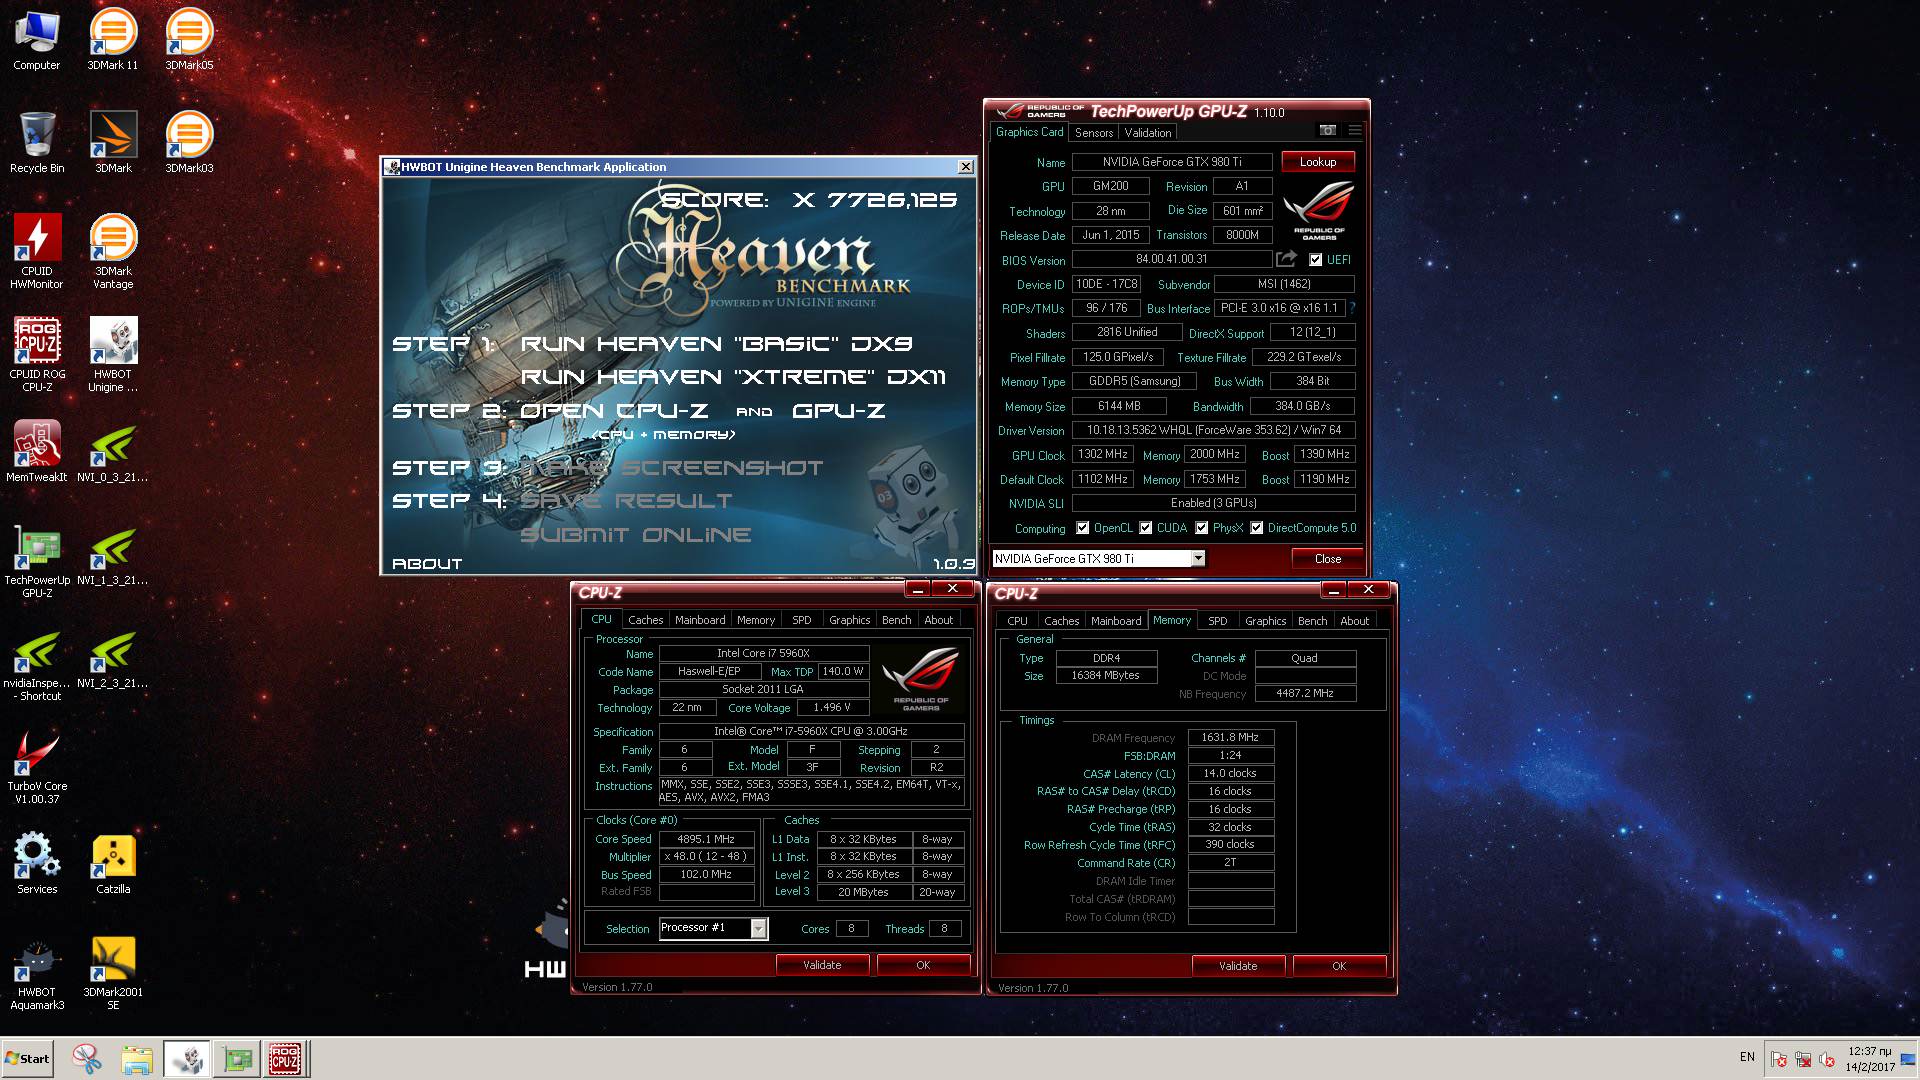The height and width of the screenshot is (1080, 1920).
Task: Click Make Screenshot step in Heaven app
Action: [671, 468]
